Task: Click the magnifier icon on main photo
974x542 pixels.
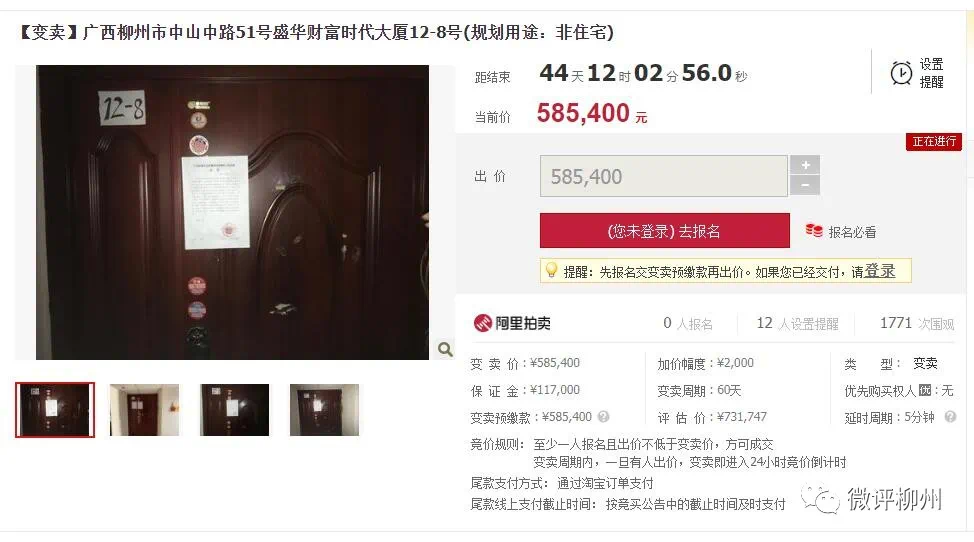Action: (x=445, y=349)
